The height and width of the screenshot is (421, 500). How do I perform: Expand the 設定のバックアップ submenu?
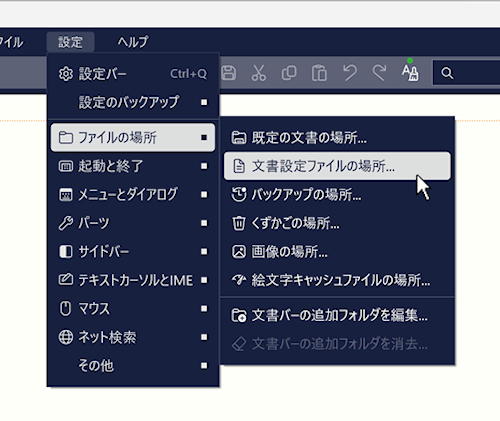(133, 102)
